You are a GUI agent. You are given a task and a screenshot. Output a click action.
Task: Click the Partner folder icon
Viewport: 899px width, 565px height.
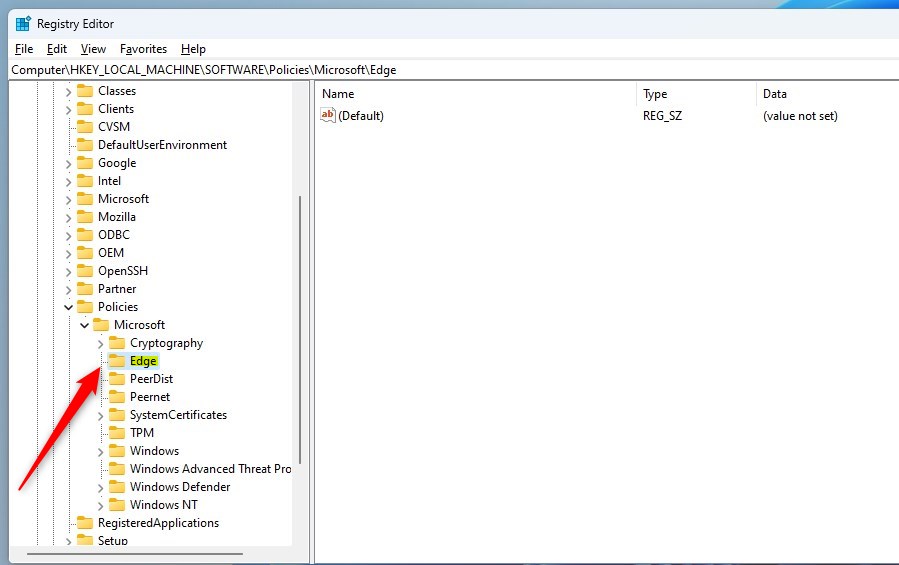[x=85, y=289]
